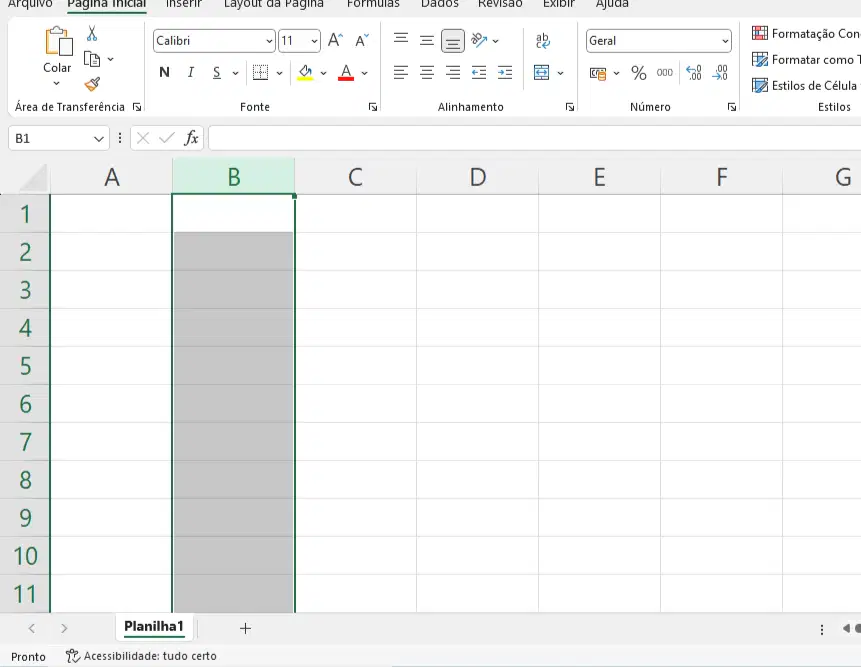The height and width of the screenshot is (667, 861).
Task: Increase decimal places
Action: pos(694,72)
